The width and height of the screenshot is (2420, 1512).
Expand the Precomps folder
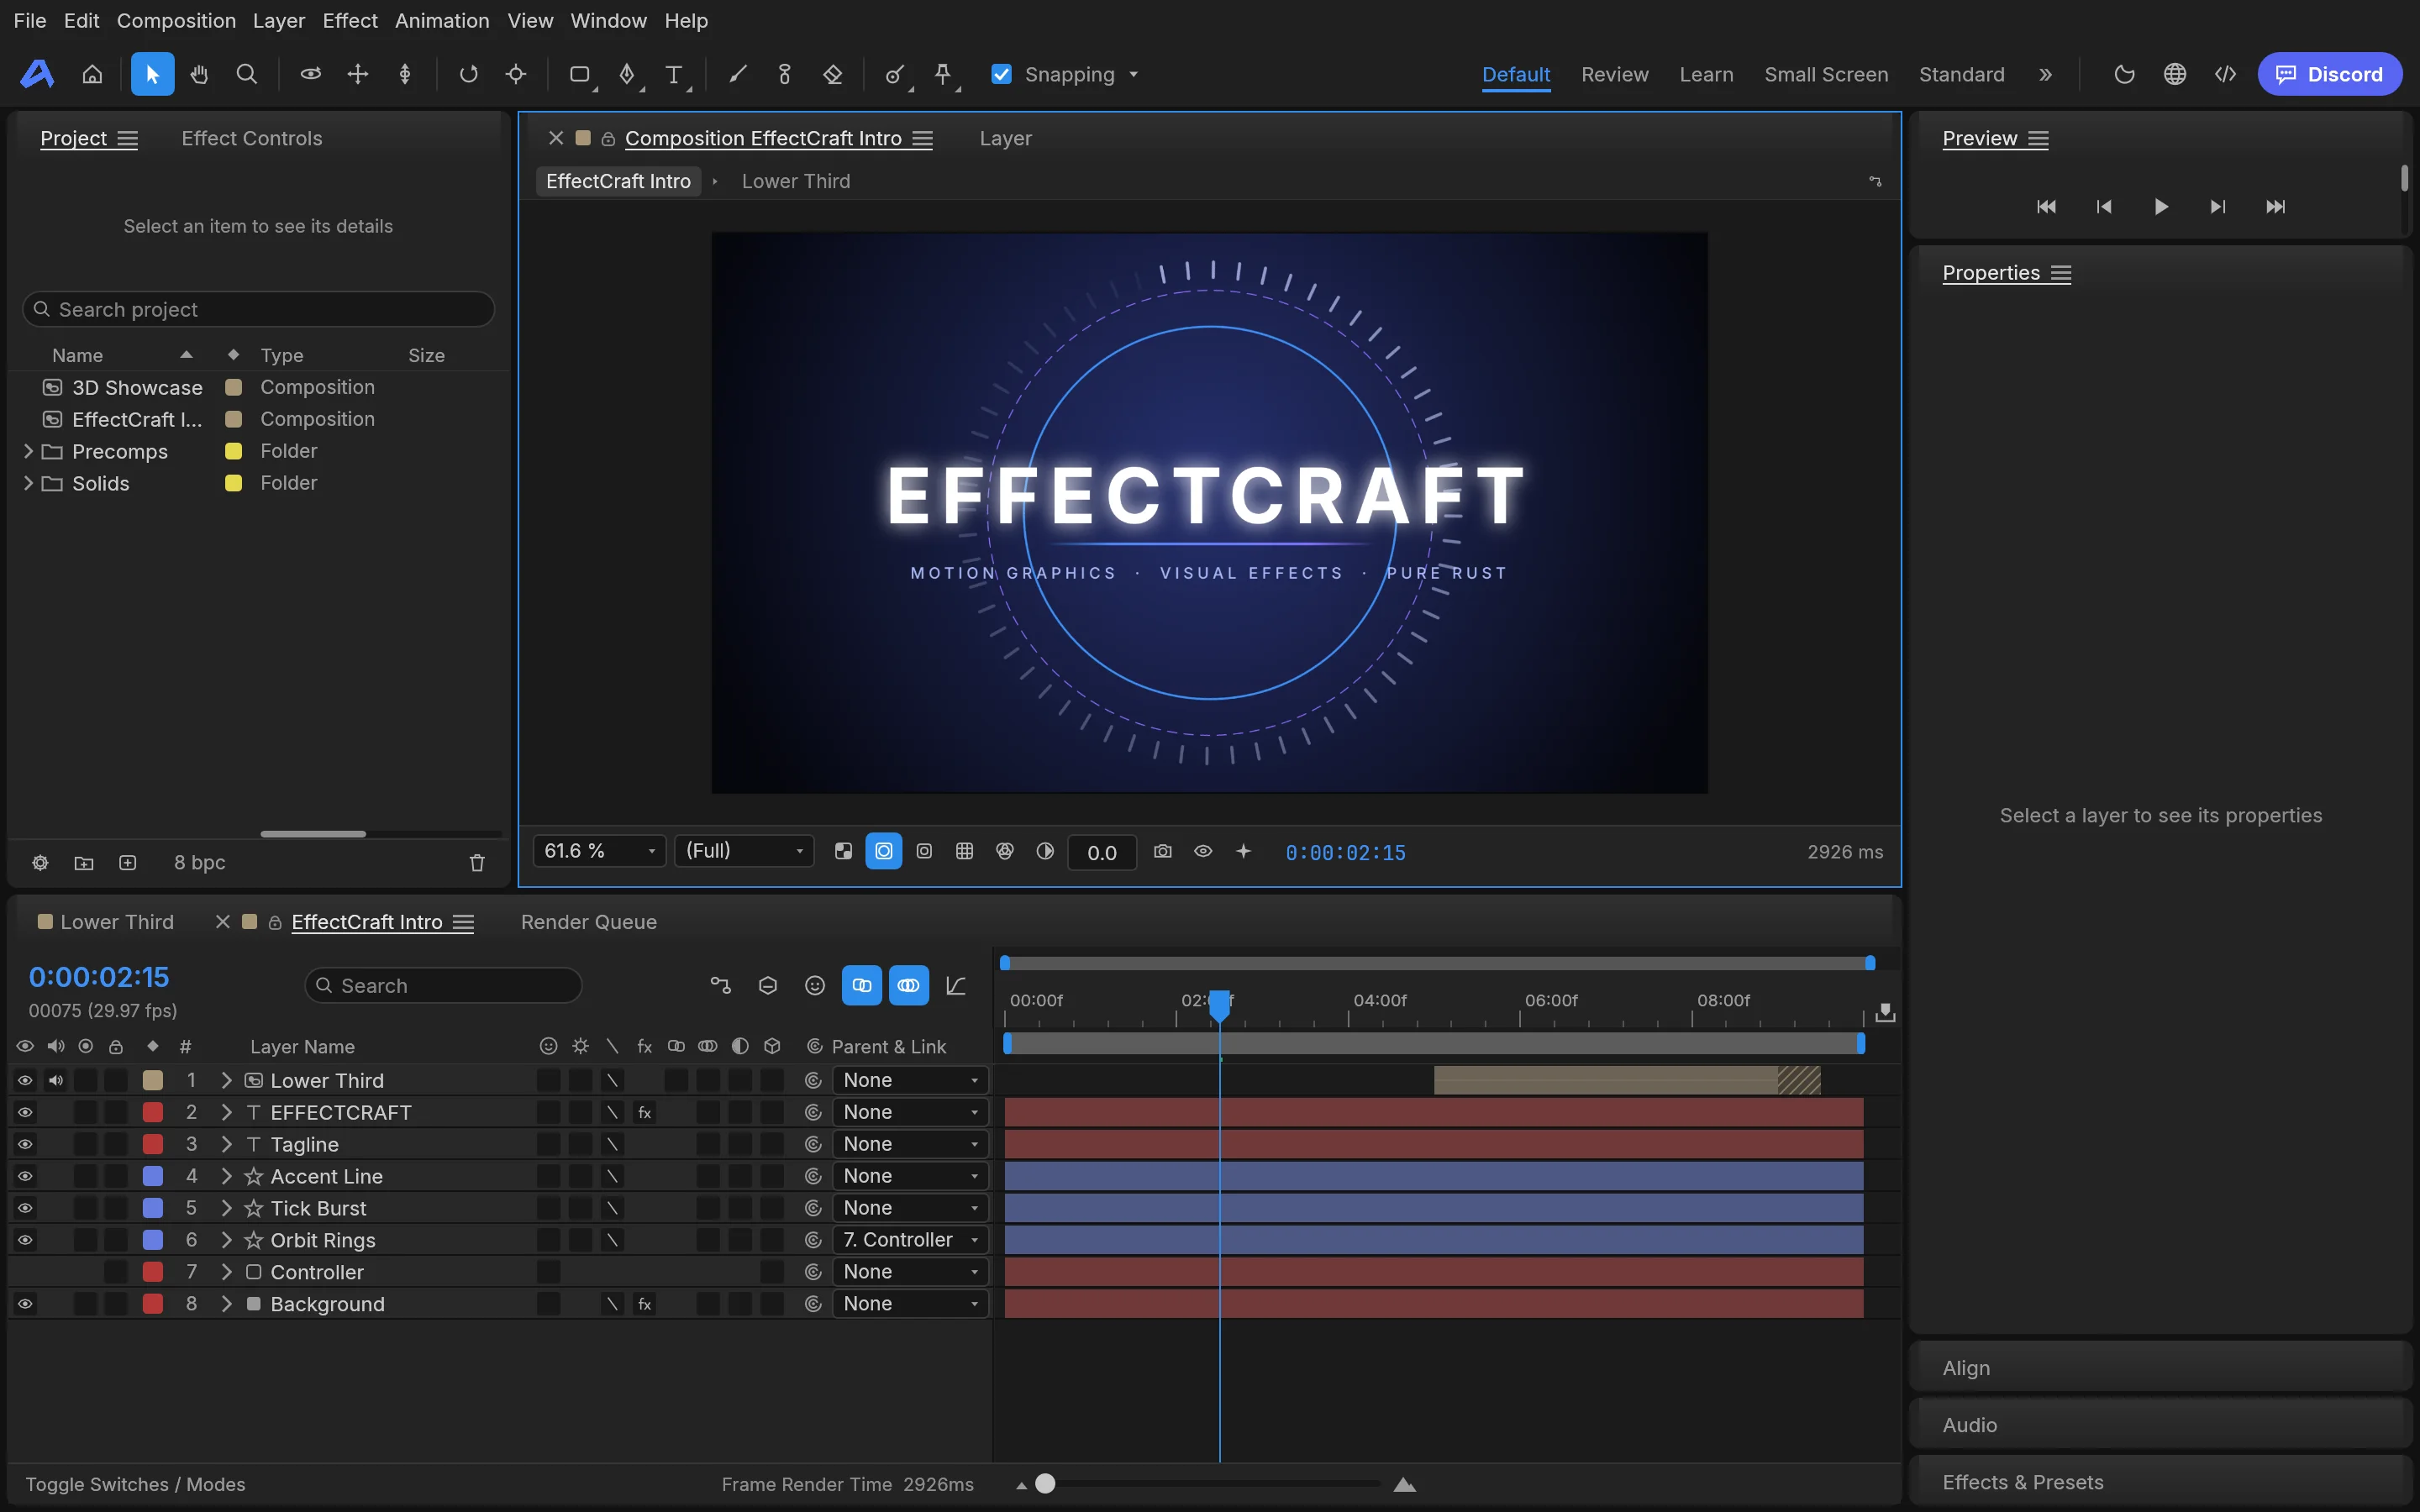coord(28,451)
